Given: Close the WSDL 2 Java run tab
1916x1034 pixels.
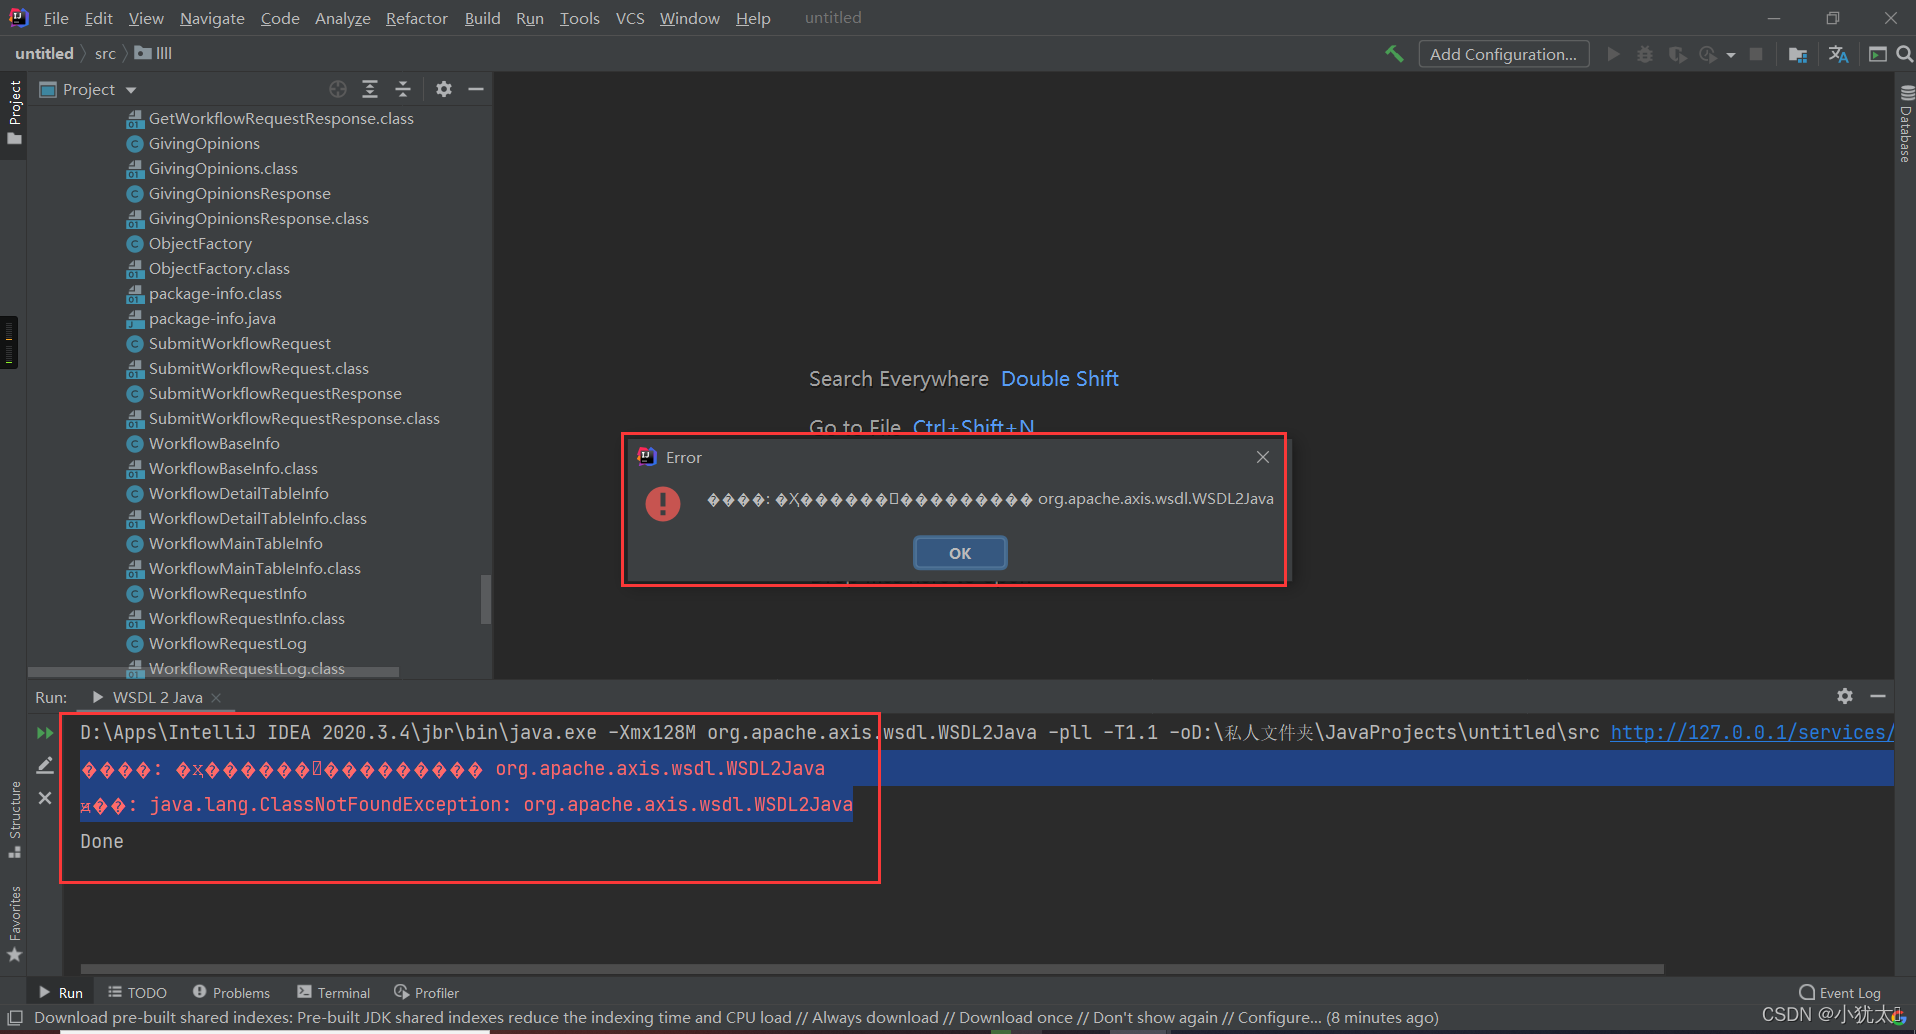Looking at the screenshot, I should pos(216,698).
